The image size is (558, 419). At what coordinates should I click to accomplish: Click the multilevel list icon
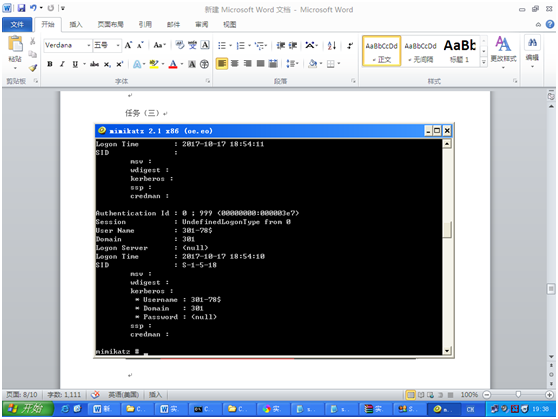pos(260,45)
